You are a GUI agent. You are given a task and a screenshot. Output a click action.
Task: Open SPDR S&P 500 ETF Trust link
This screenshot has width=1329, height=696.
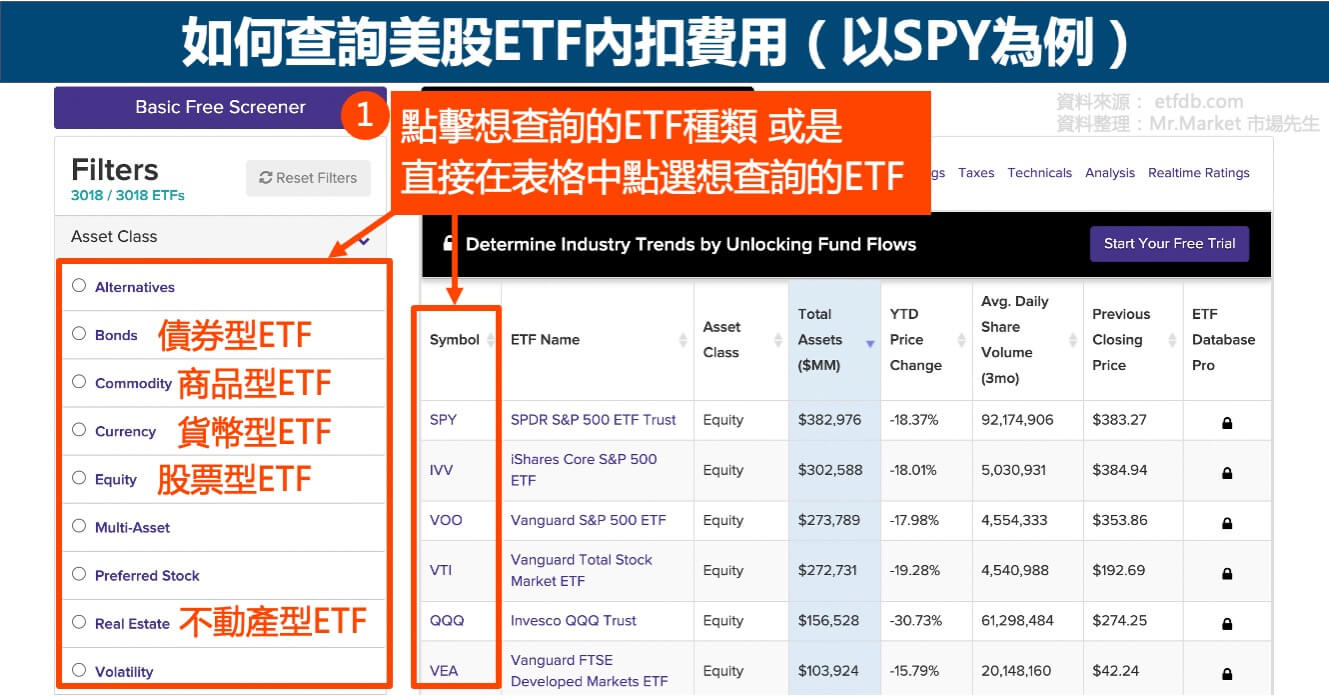[x=593, y=420]
